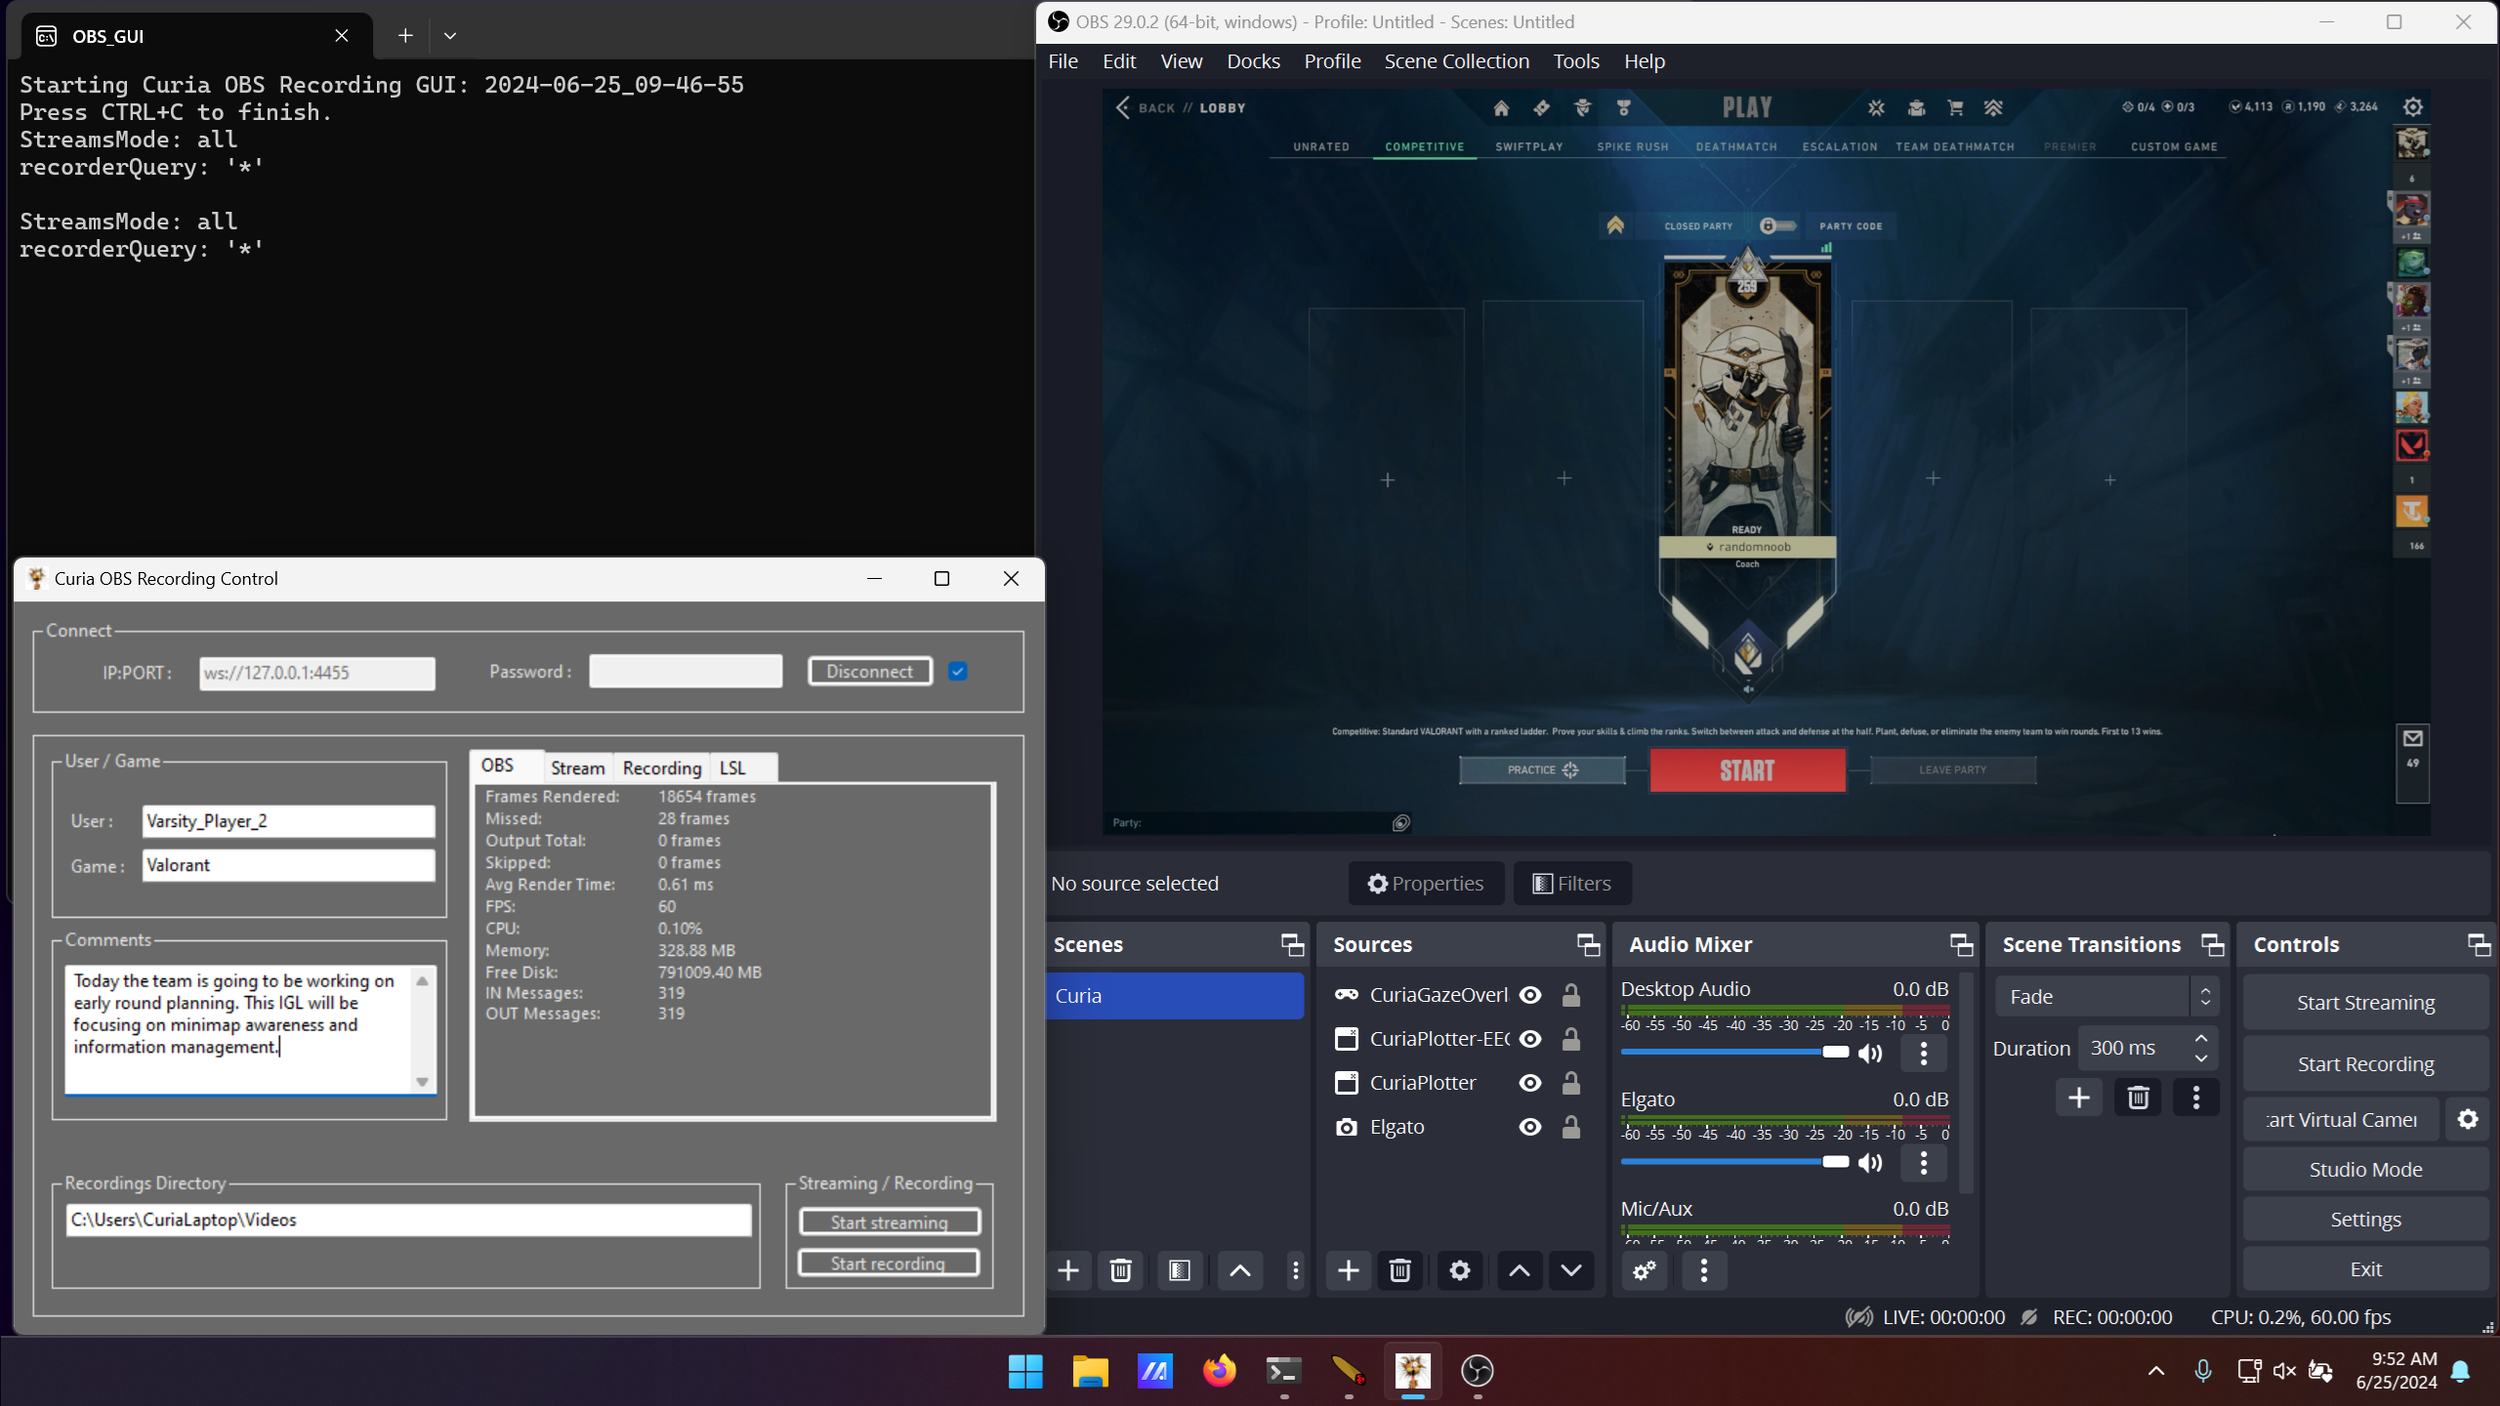Toggle visibility of Elgato source
Screen dimensions: 2500x1406
1530,1127
